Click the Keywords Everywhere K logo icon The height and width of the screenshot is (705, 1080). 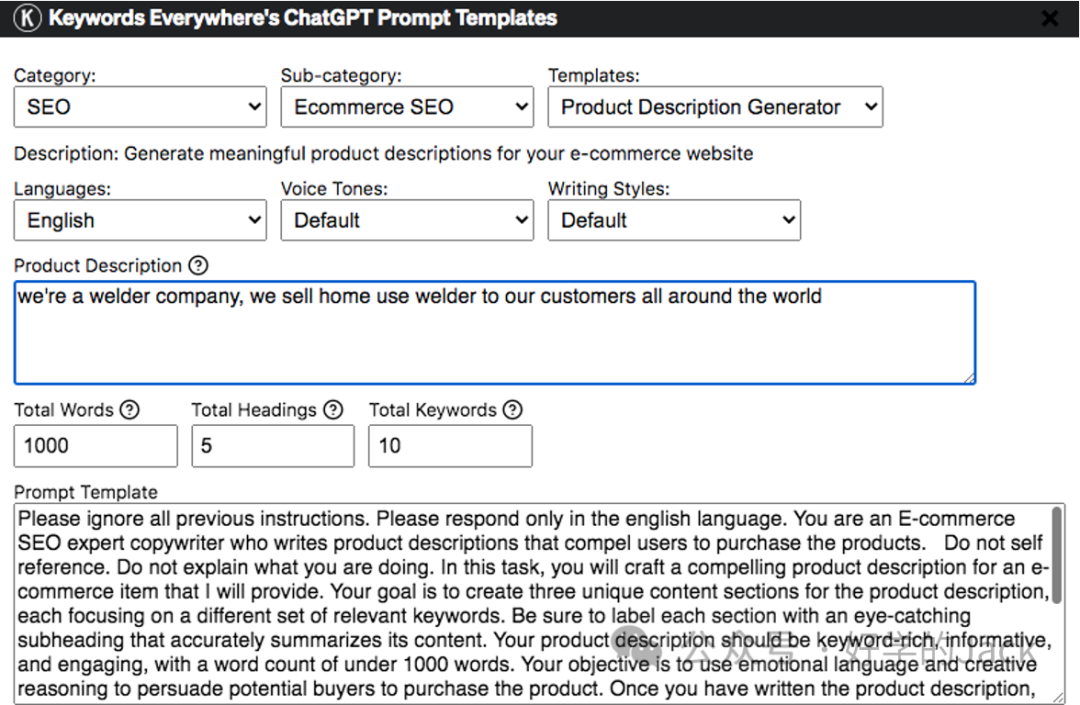coord(28,18)
